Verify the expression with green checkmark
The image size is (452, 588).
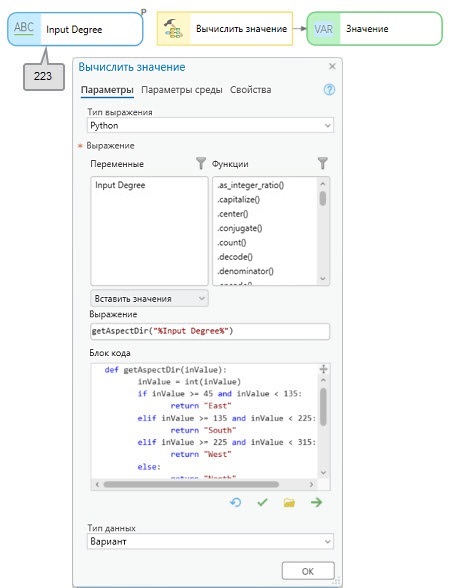point(262,502)
